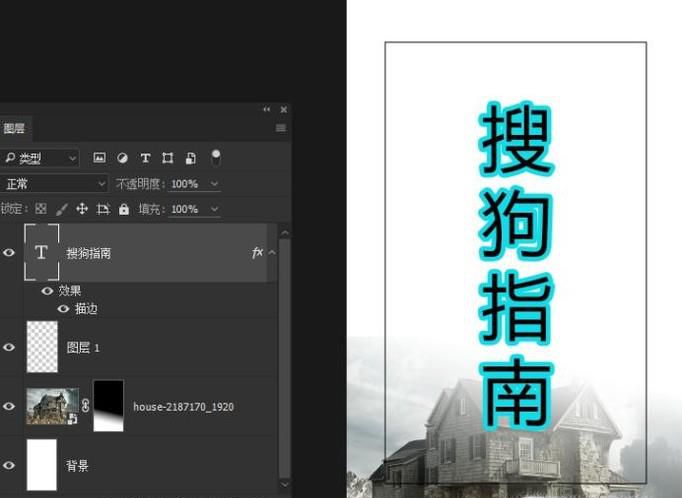Click the 效果 effects label
Viewport: 682px width, 498px height.
[70, 291]
